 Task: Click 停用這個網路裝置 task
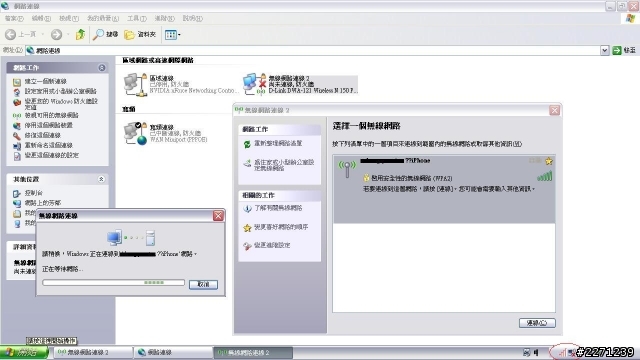click(x=49, y=125)
